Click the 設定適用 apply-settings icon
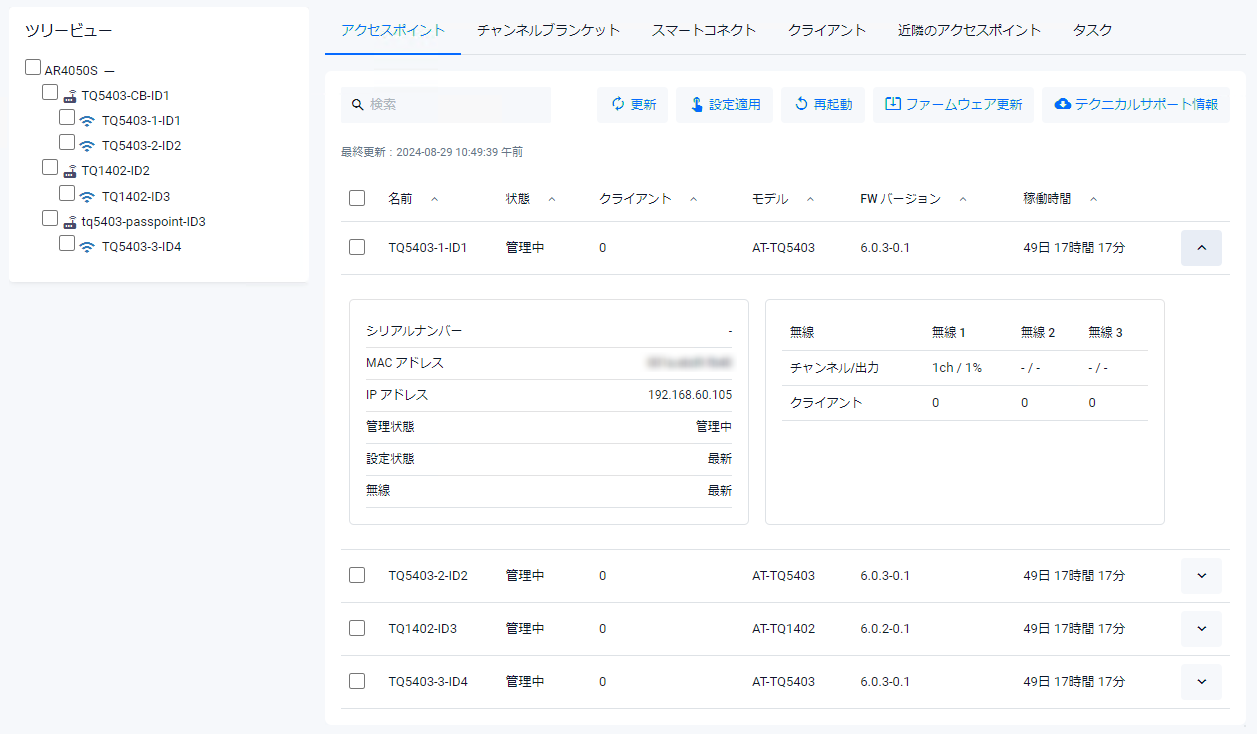The image size is (1257, 734). click(696, 105)
